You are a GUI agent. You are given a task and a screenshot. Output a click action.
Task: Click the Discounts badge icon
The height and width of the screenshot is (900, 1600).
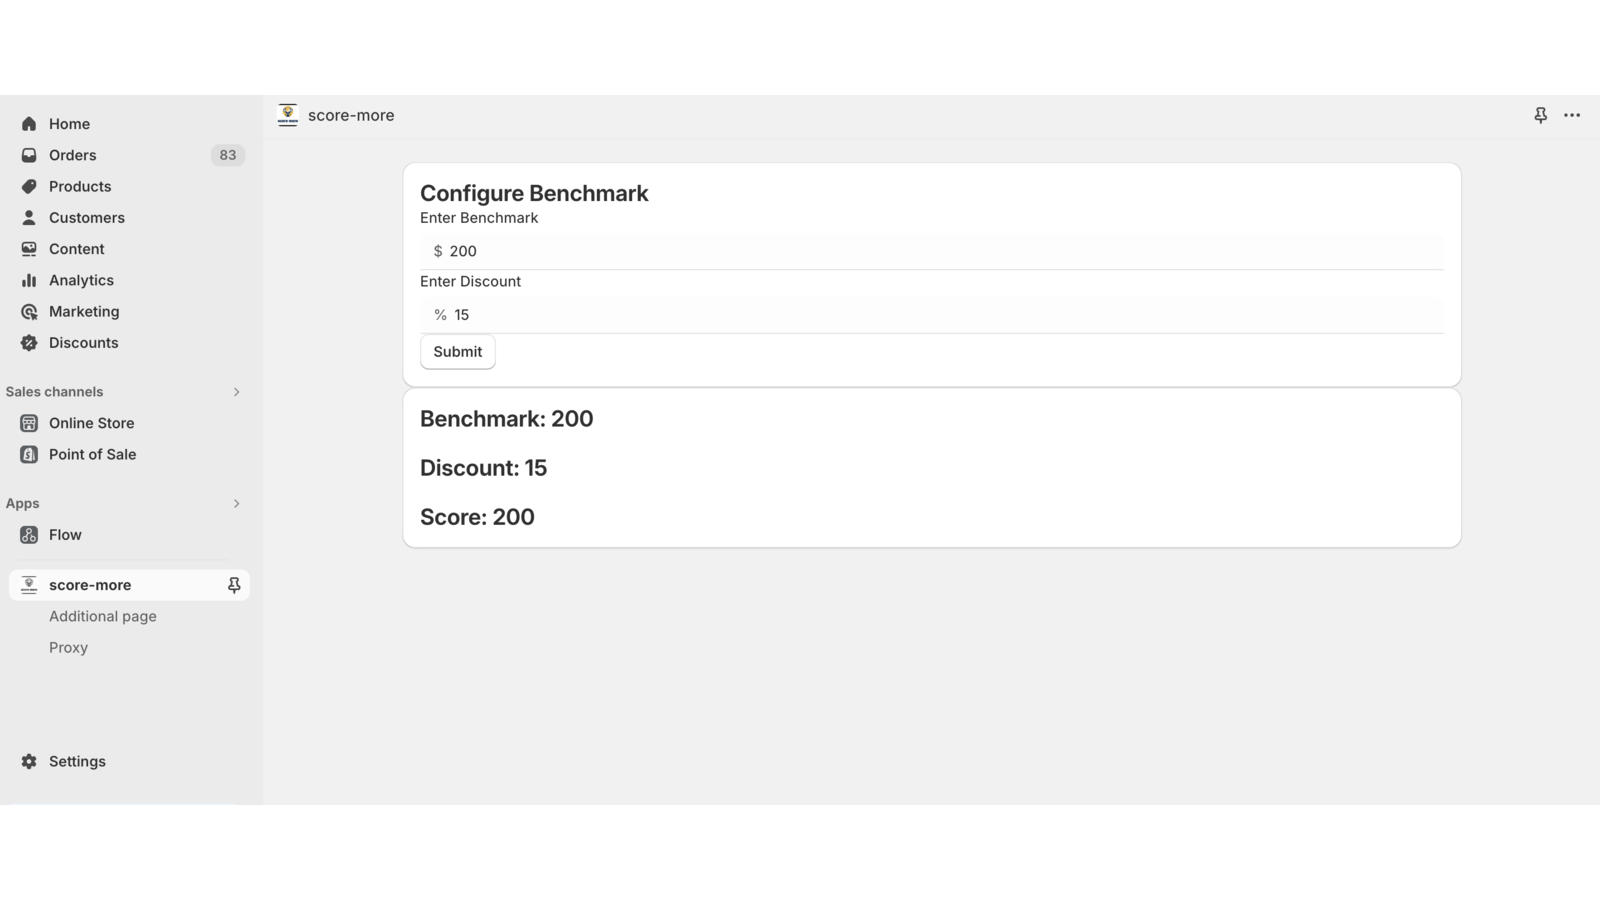pos(29,343)
